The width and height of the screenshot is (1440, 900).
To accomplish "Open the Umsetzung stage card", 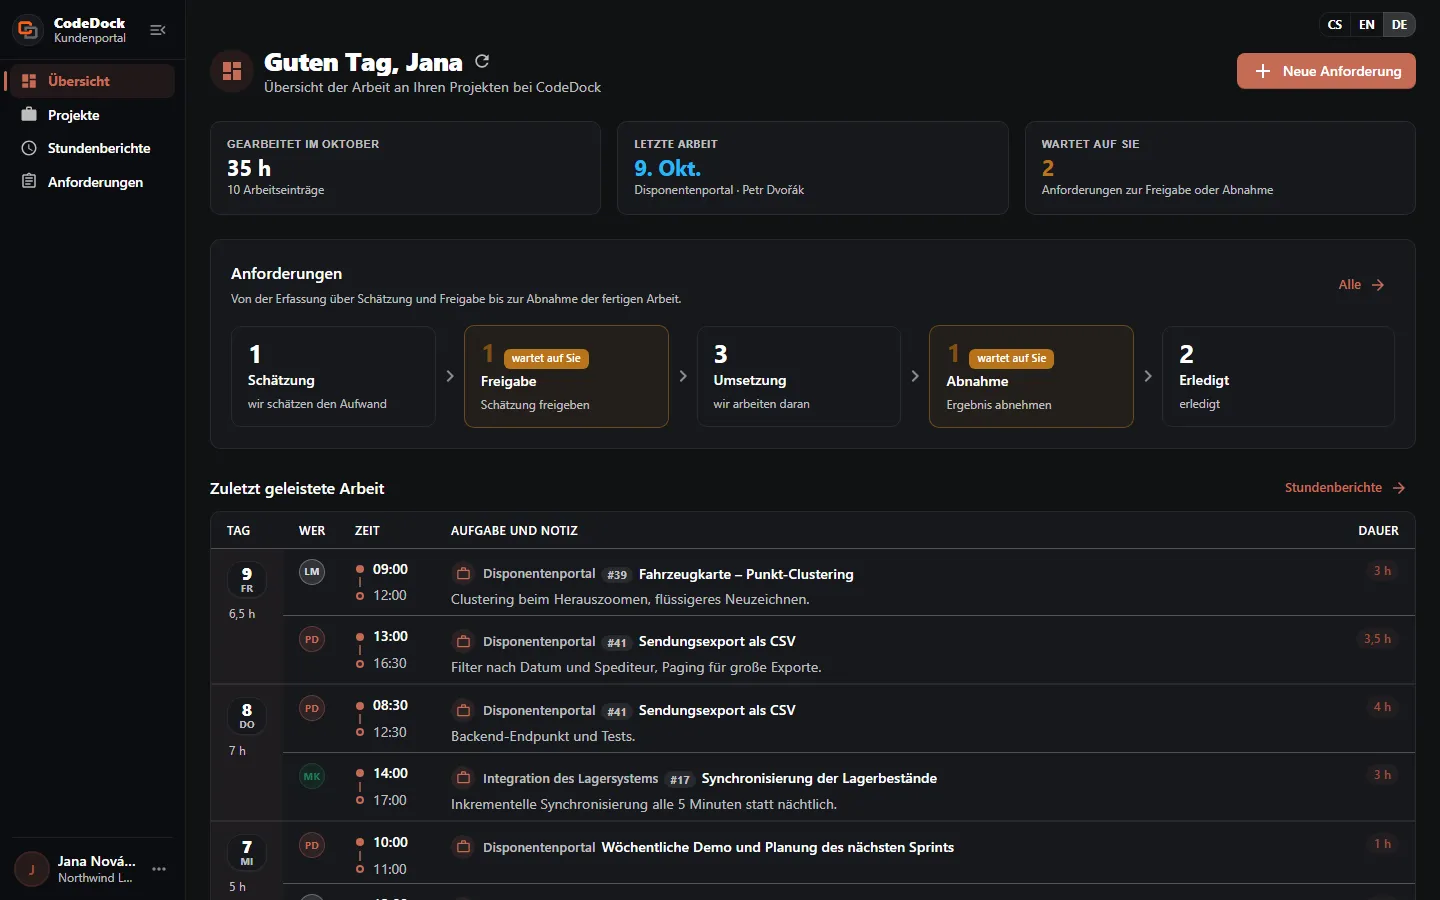I will point(799,377).
